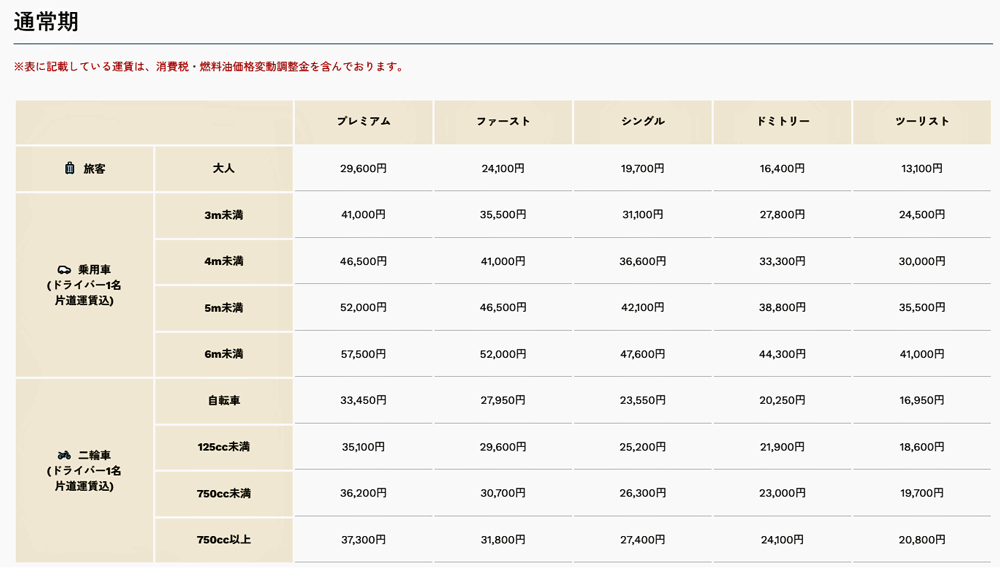Click the 自転車 row label
Viewport: 1000px width, 573px height.
tap(224, 401)
